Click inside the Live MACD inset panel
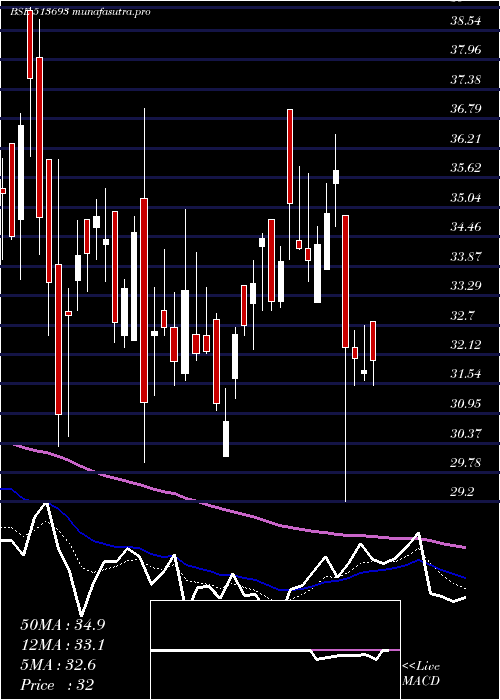 [275, 650]
